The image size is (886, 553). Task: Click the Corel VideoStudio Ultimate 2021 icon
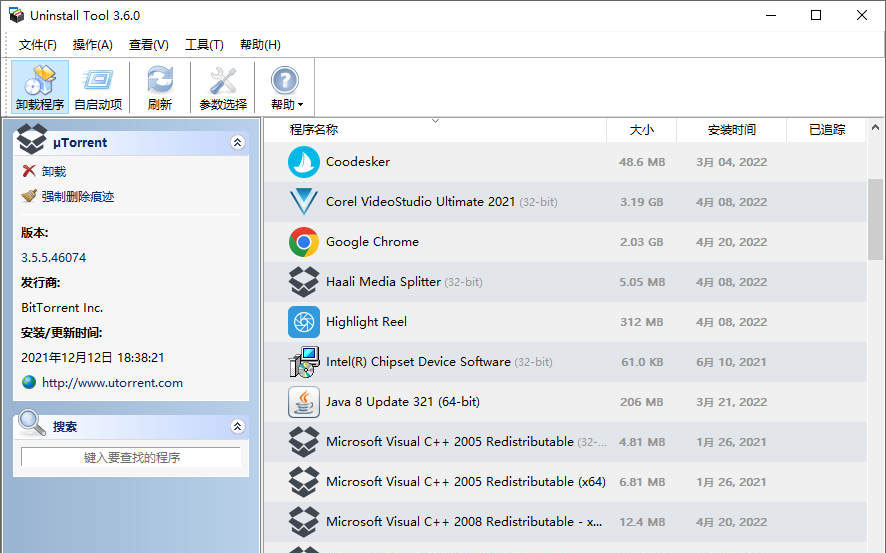pyautogui.click(x=304, y=202)
